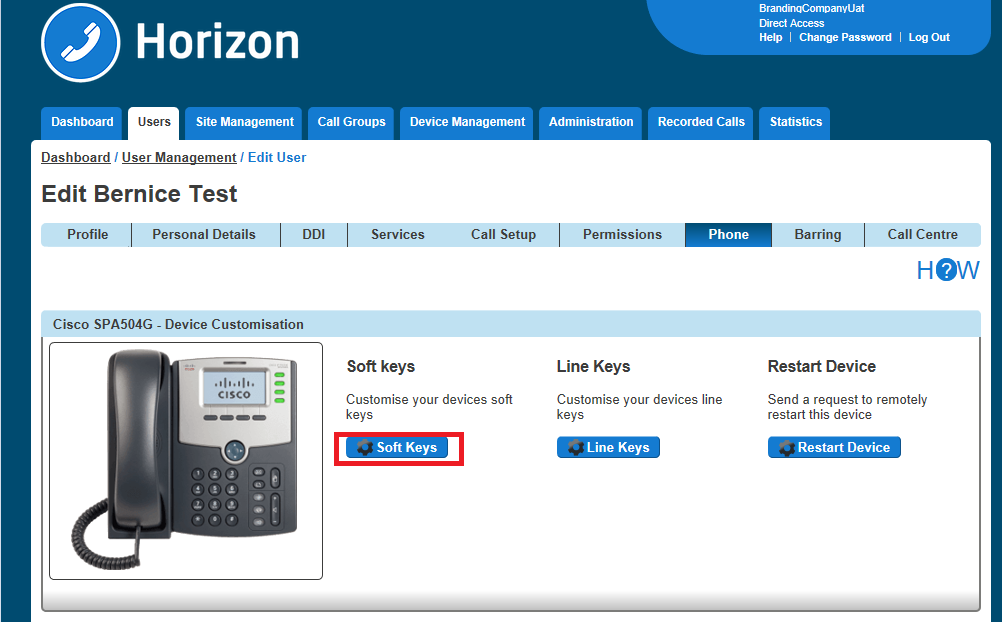
Task: Click 'Customise your devices soft keys' text
Action: (429, 407)
